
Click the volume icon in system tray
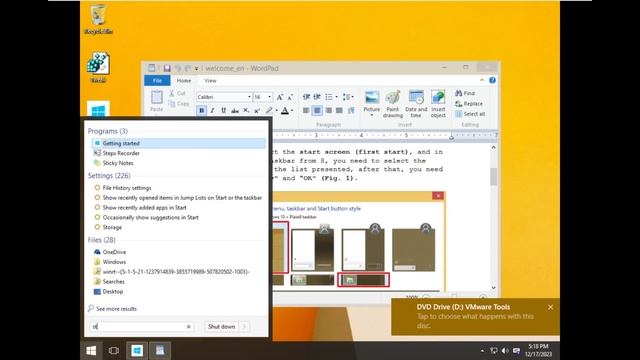(505, 351)
